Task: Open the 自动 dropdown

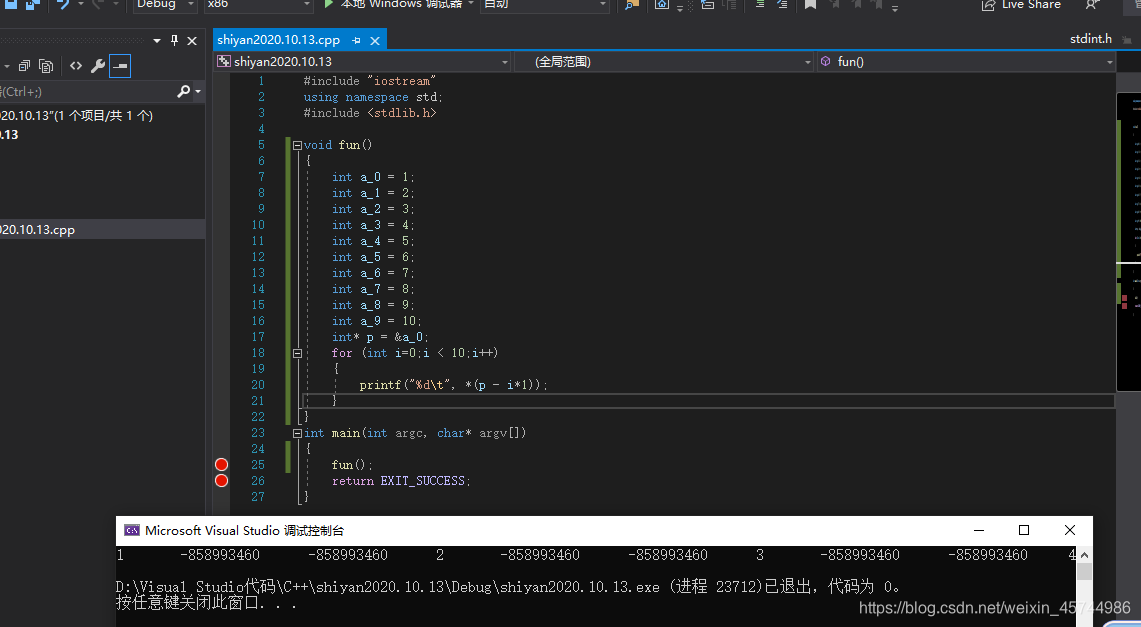Action: click(544, 4)
